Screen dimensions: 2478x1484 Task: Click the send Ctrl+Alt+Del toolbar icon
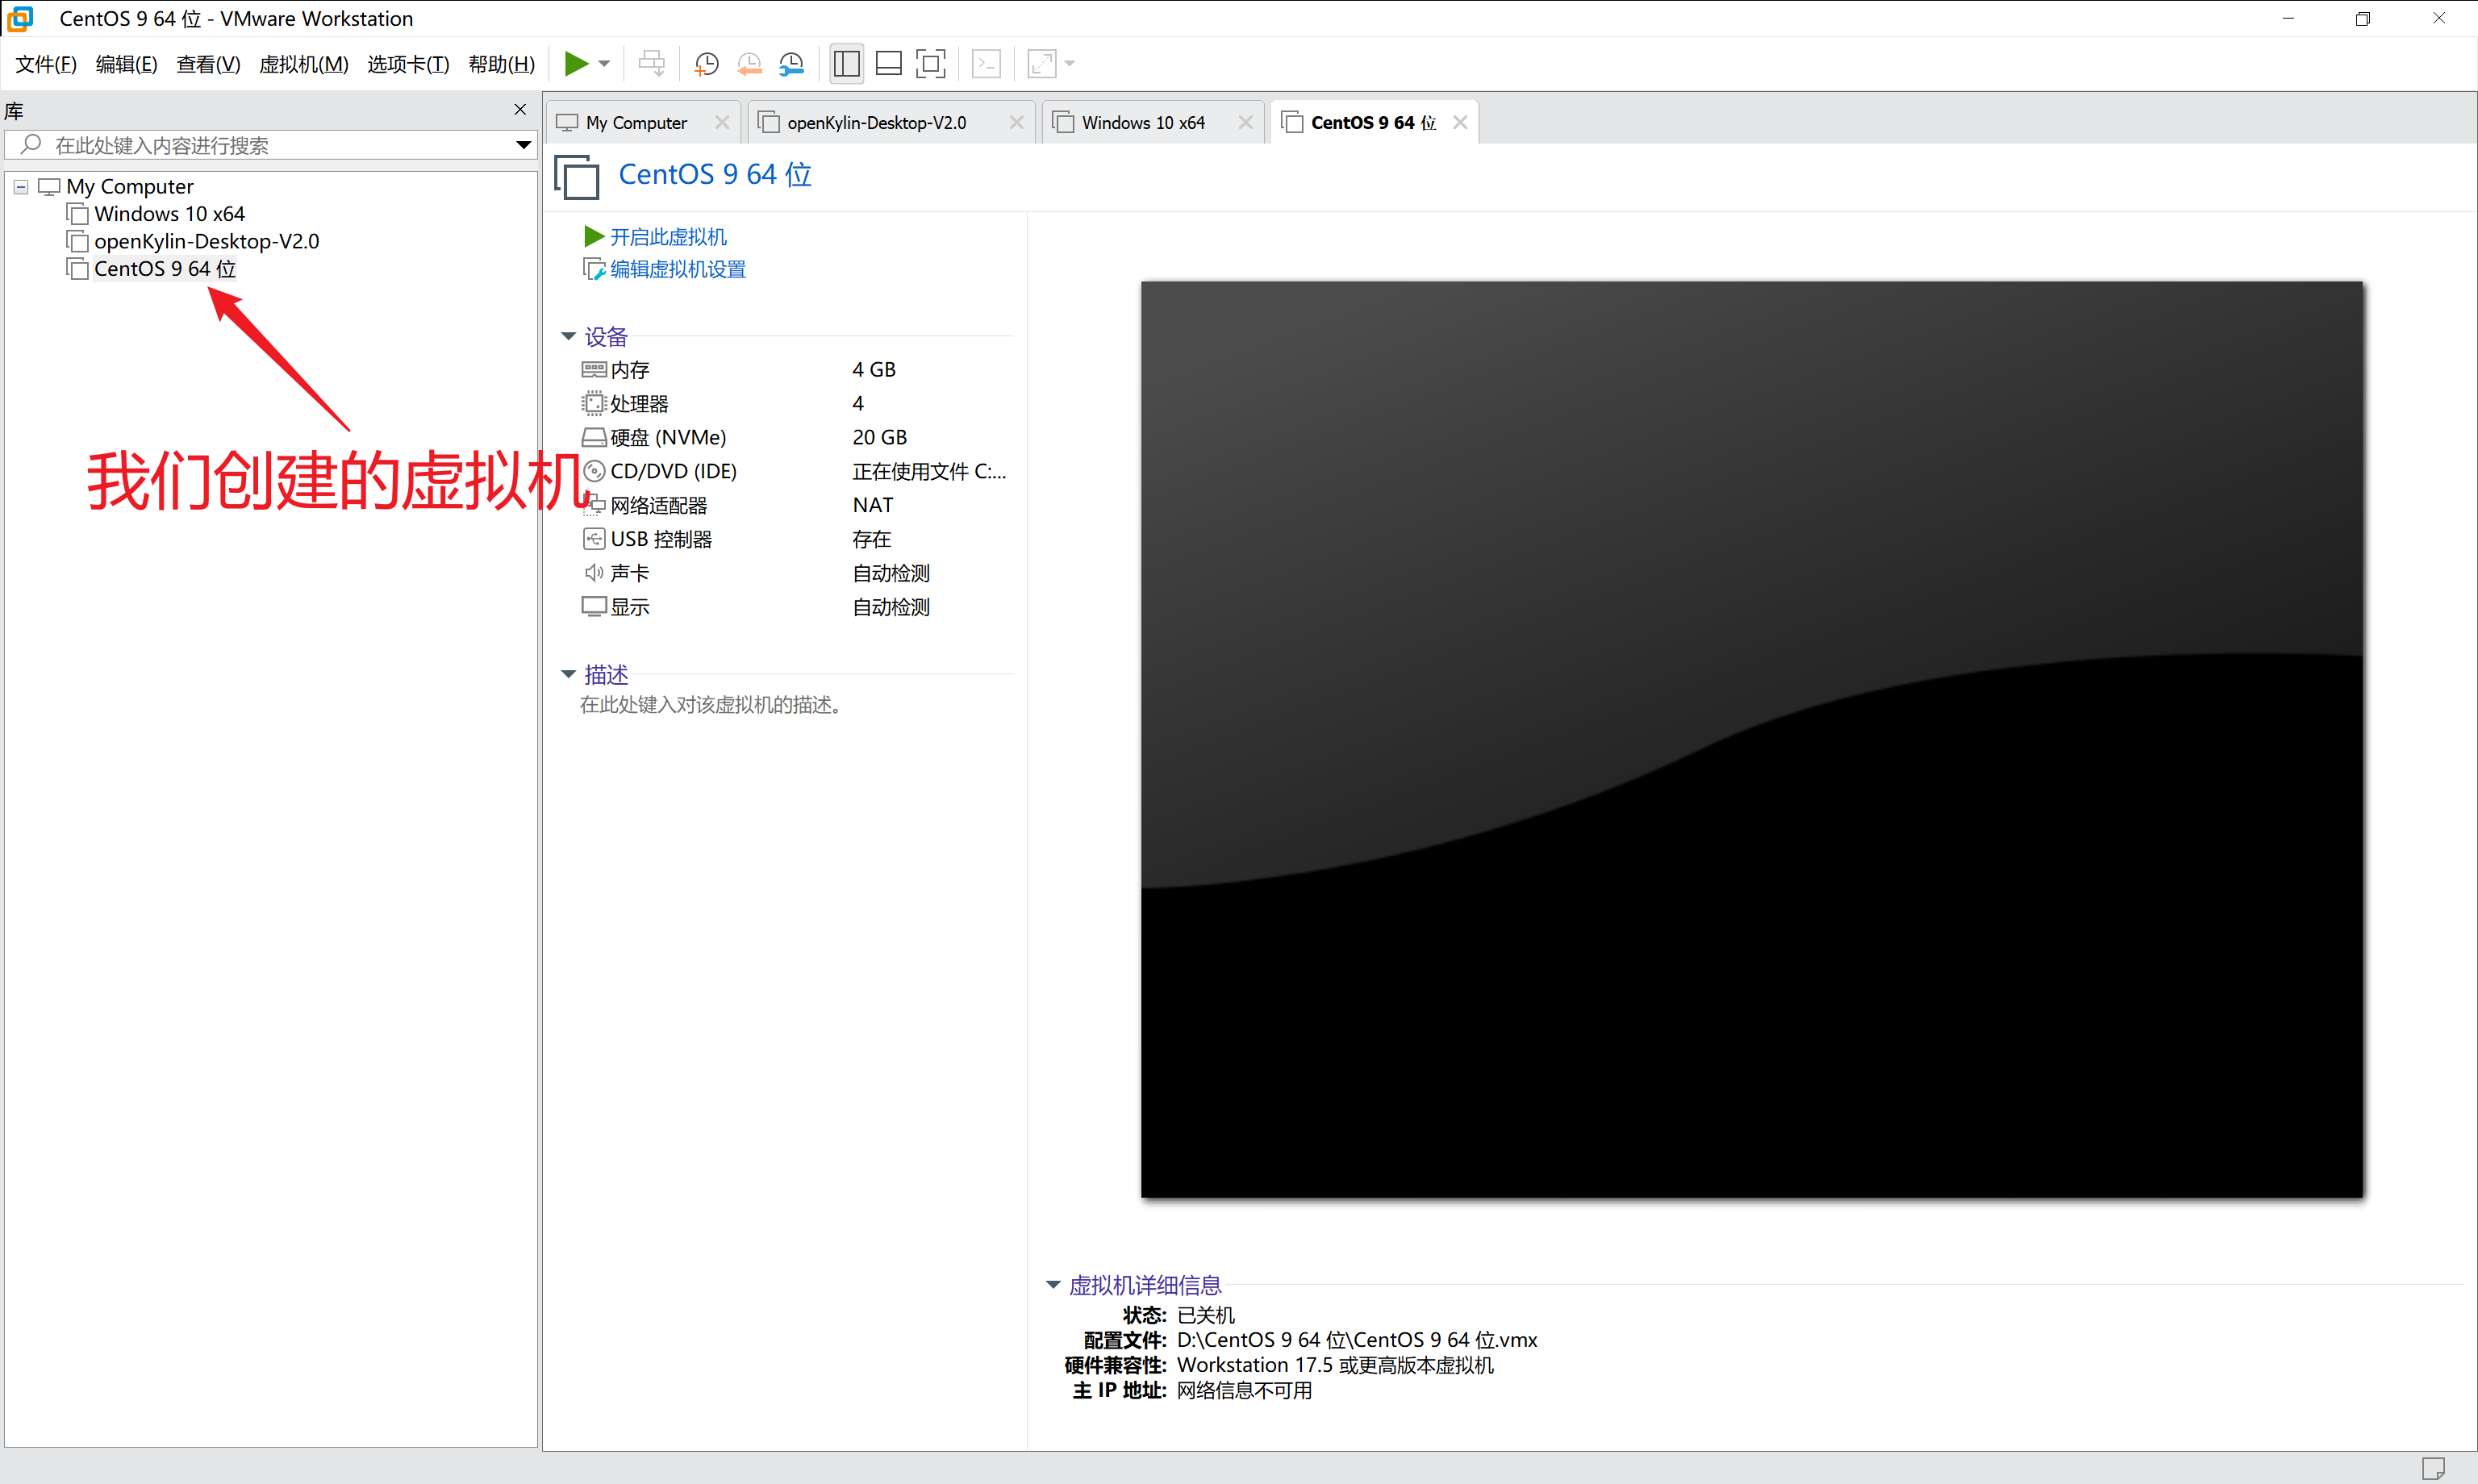[652, 64]
